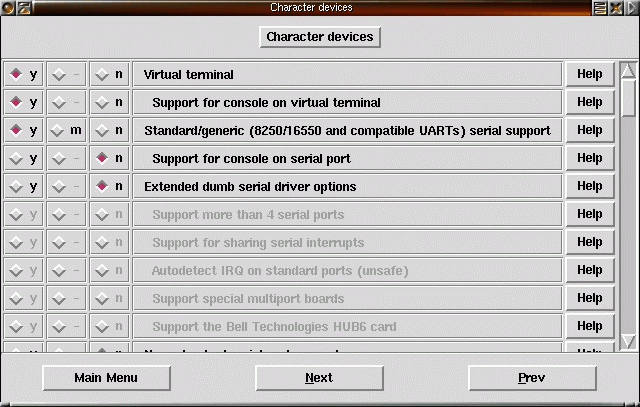Click the Character devices header button
Screen dimensions: 640x407
point(319,37)
